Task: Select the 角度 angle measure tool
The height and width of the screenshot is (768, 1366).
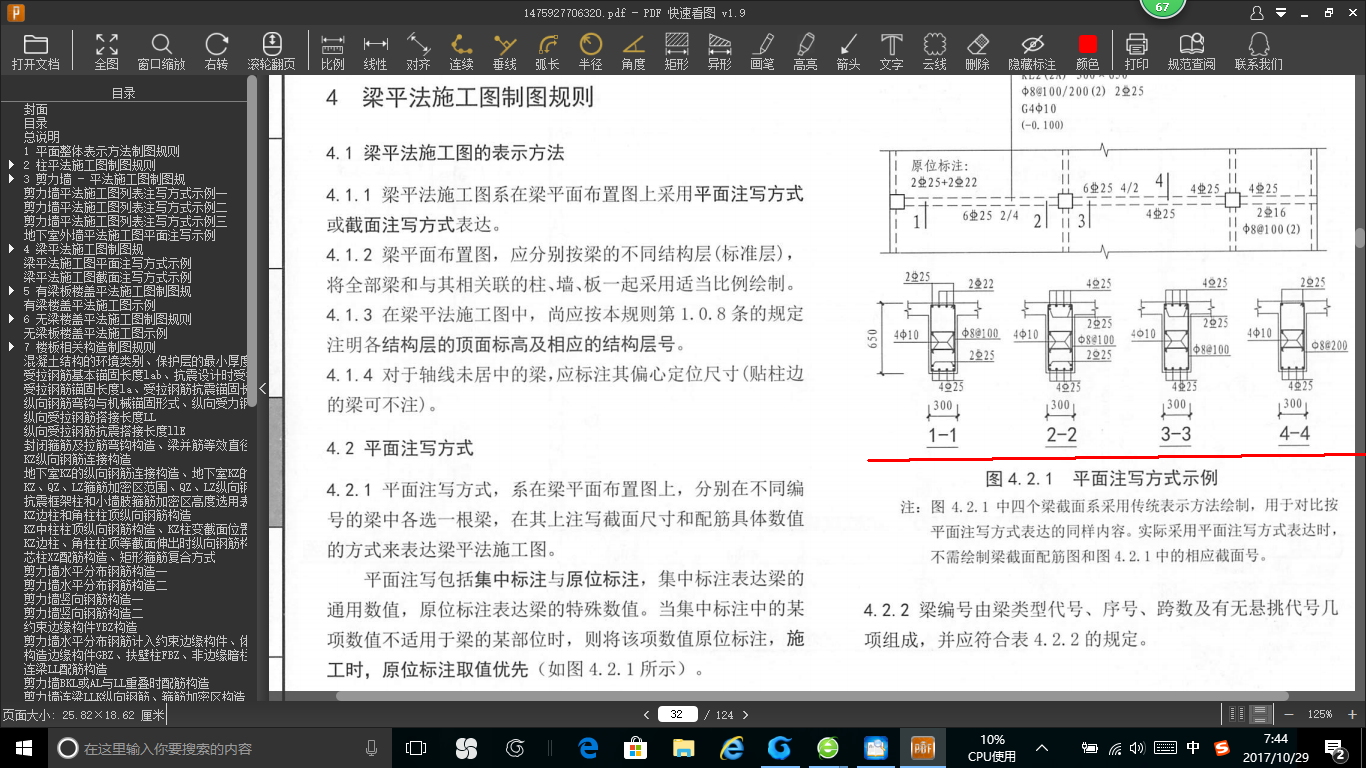Action: (633, 51)
